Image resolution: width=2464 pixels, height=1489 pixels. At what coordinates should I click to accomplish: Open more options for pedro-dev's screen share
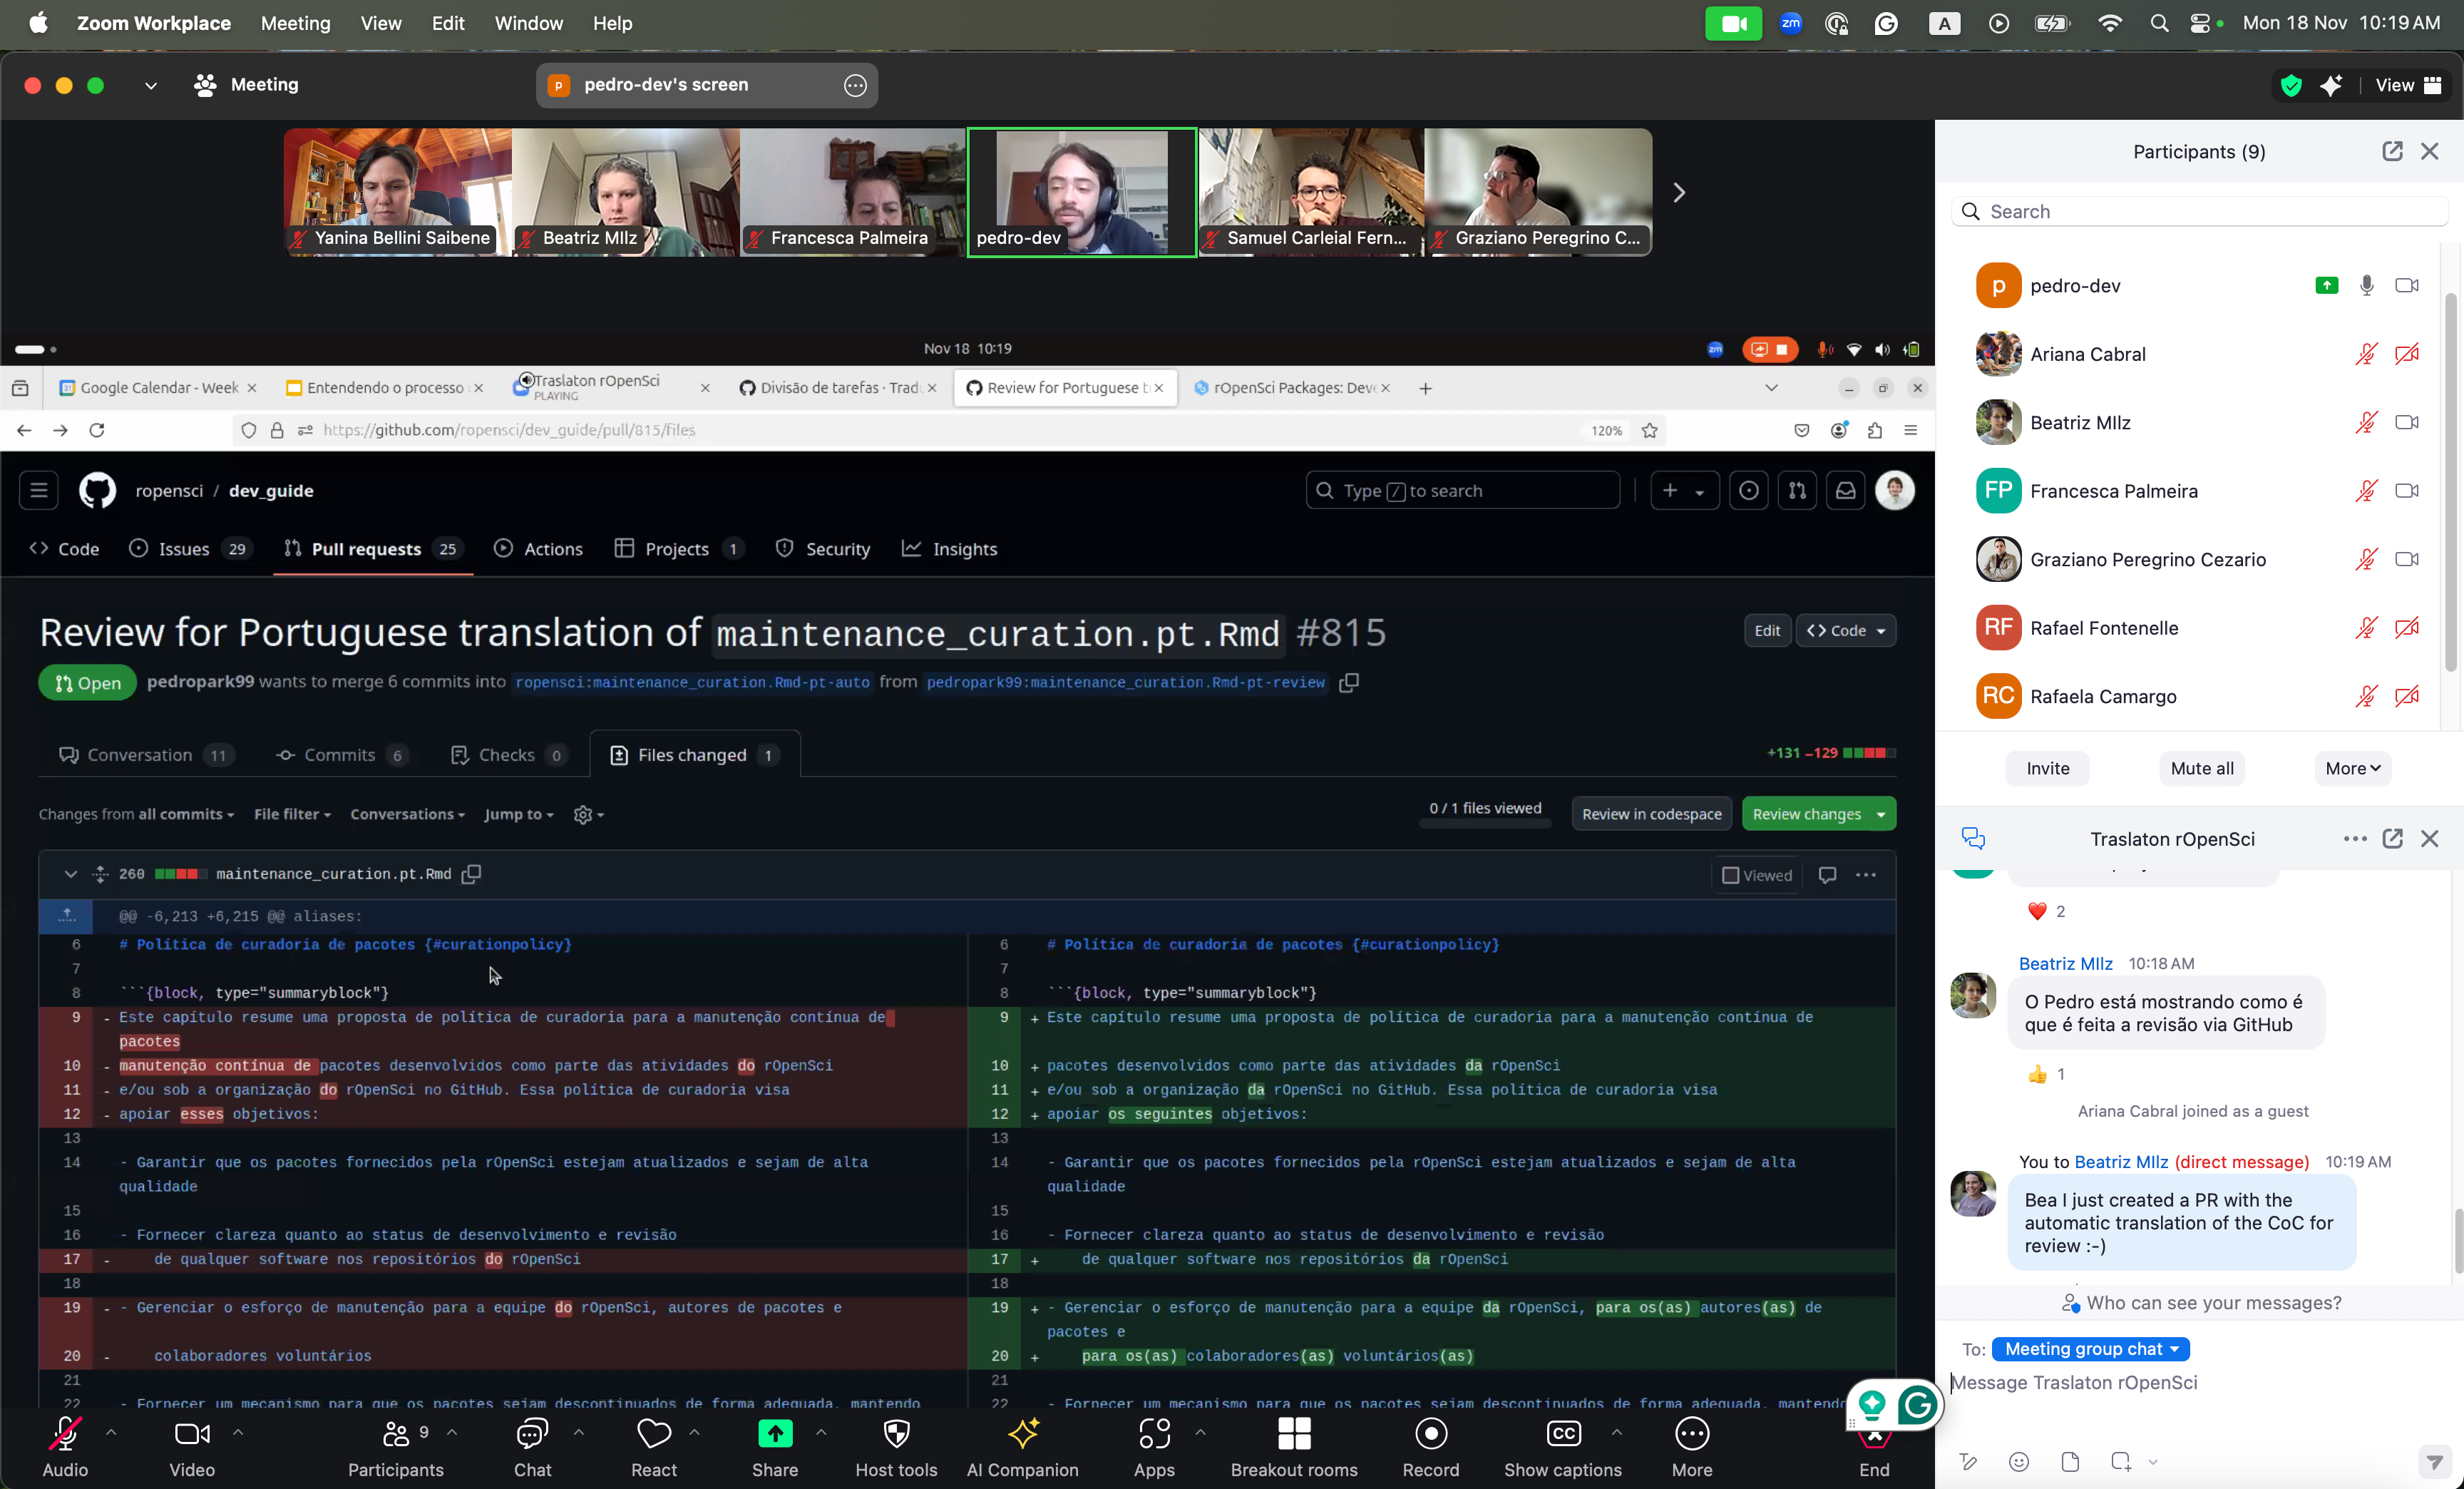pos(855,85)
